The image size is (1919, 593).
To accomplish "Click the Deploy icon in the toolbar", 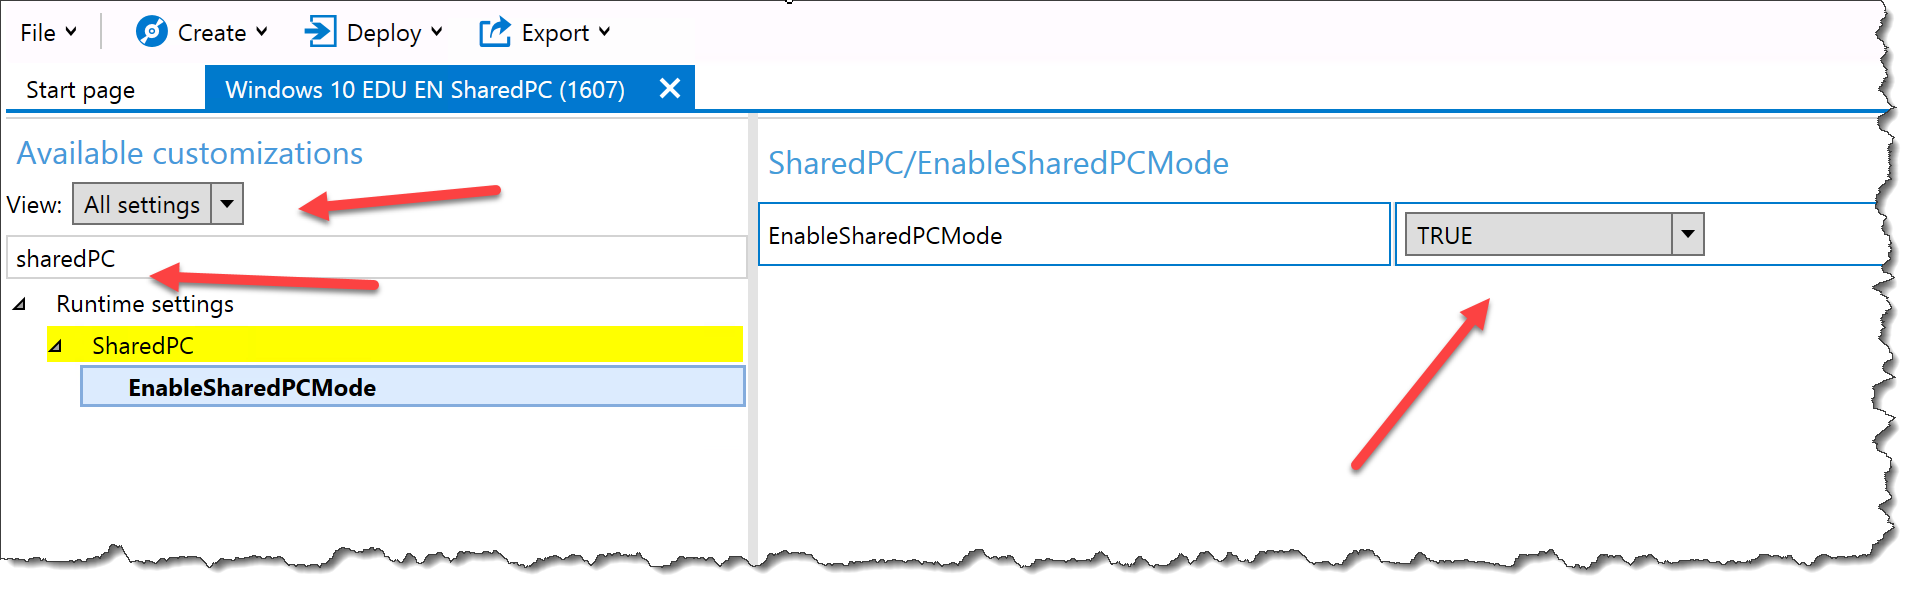I will (319, 31).
